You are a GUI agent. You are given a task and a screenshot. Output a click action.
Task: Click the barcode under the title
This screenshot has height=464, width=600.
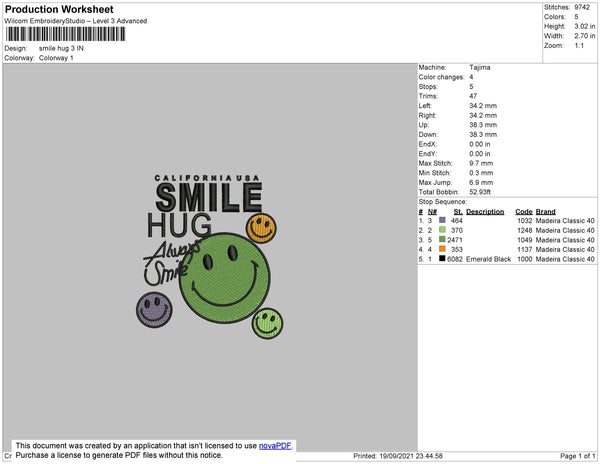click(65, 34)
